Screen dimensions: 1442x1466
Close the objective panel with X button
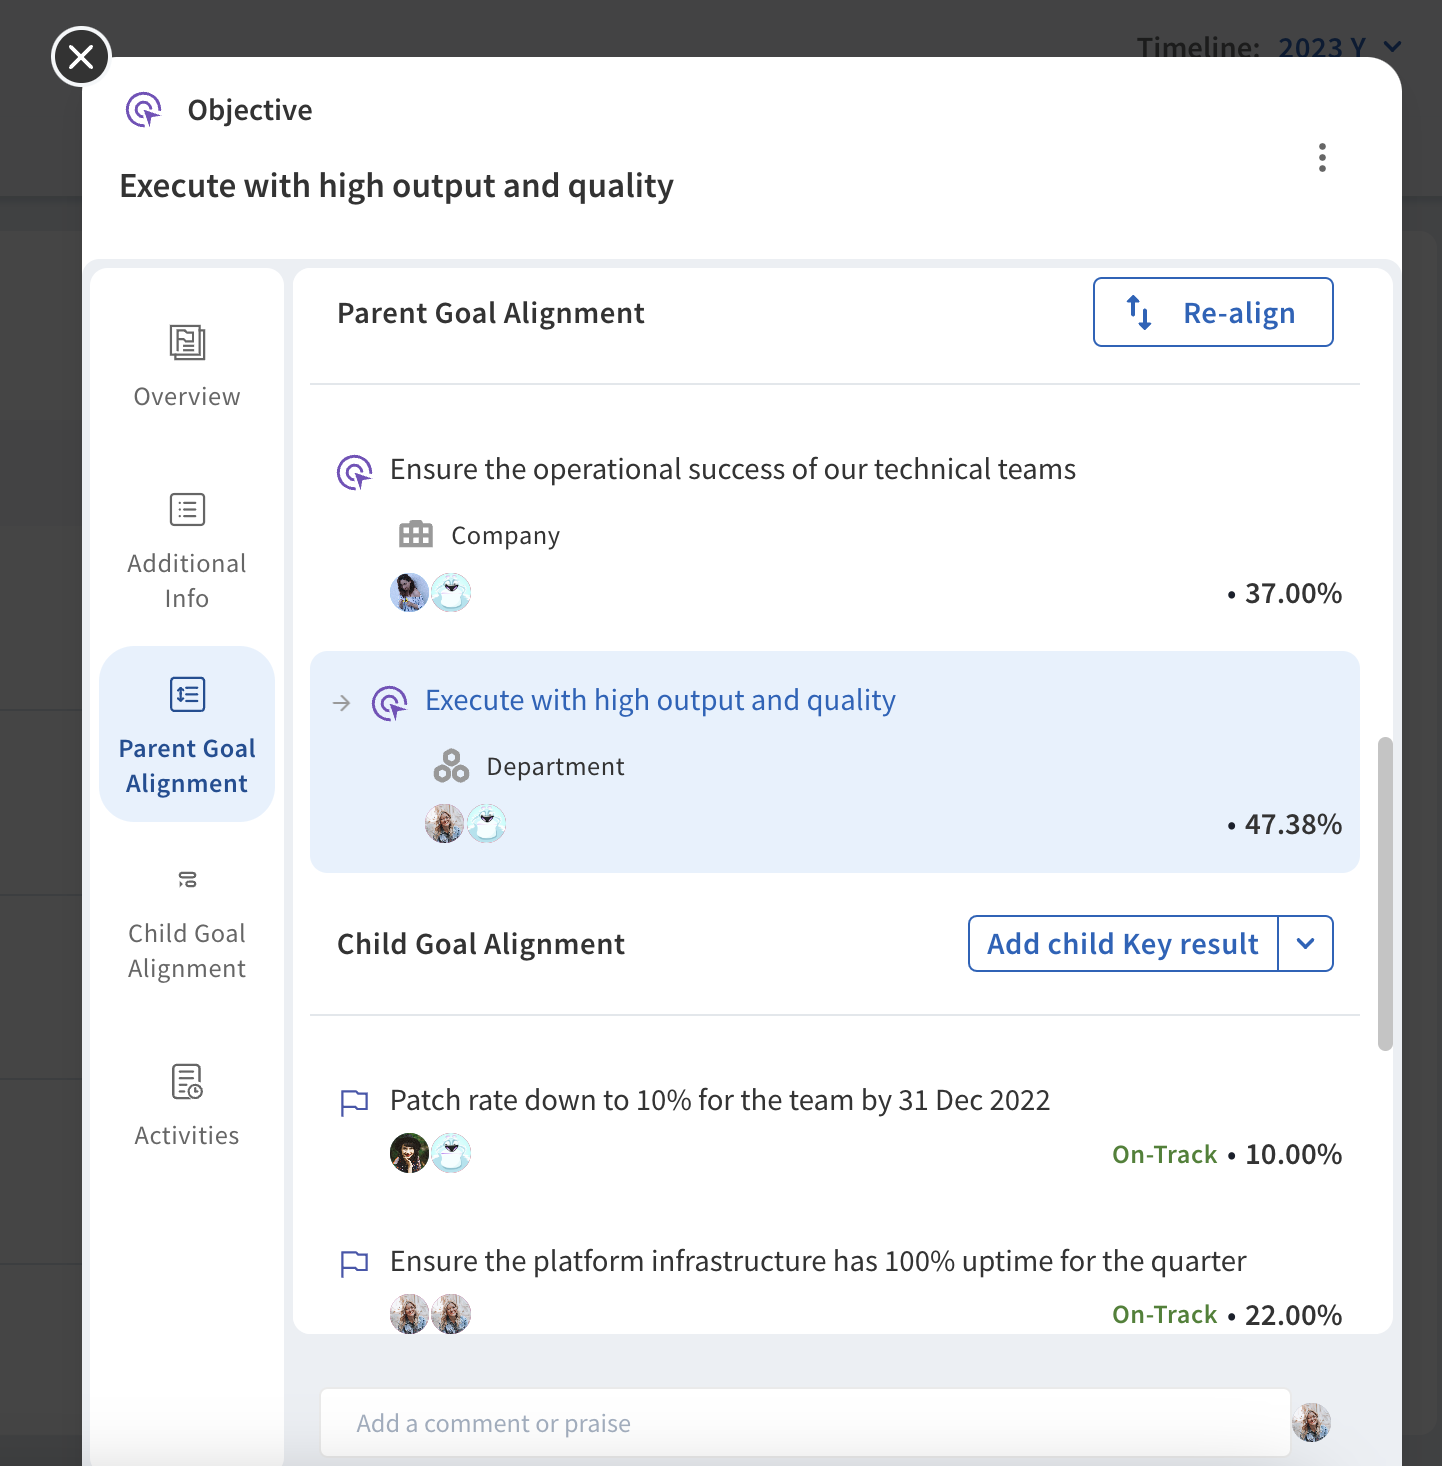point(81,57)
